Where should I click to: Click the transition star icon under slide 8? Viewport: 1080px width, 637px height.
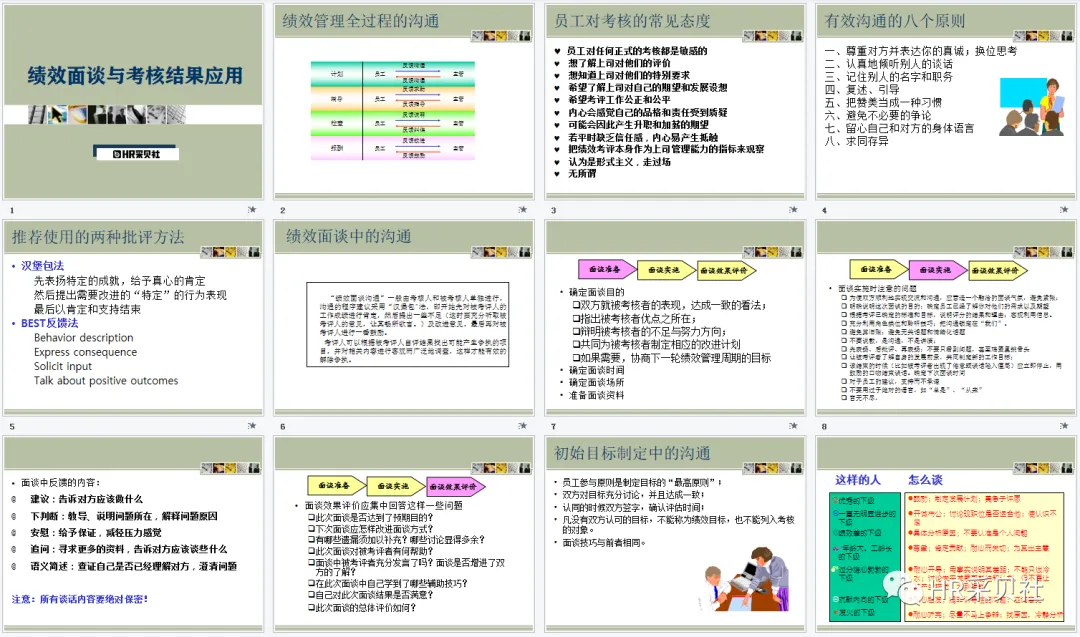point(1064,426)
